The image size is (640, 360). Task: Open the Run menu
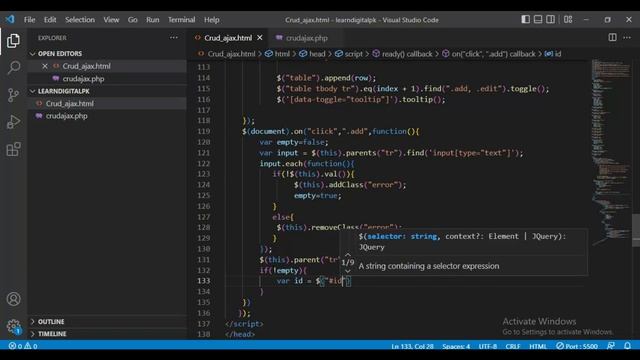(x=153, y=20)
